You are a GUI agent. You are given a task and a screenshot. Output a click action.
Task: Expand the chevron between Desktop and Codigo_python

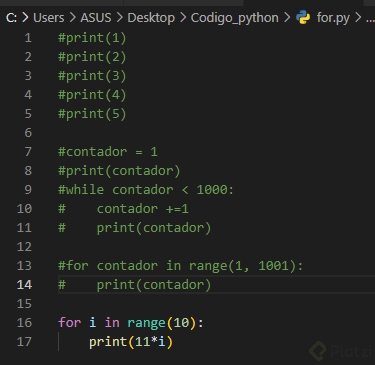(183, 18)
